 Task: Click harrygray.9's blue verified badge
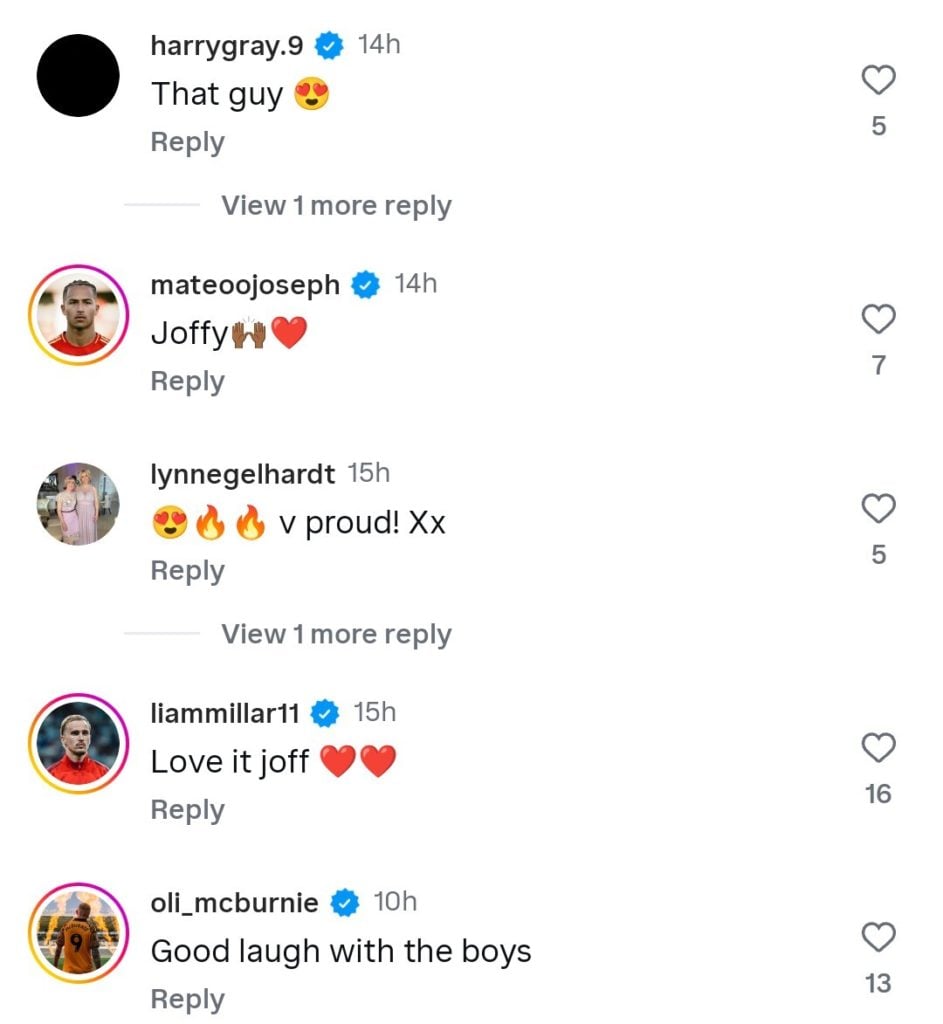coord(329,44)
